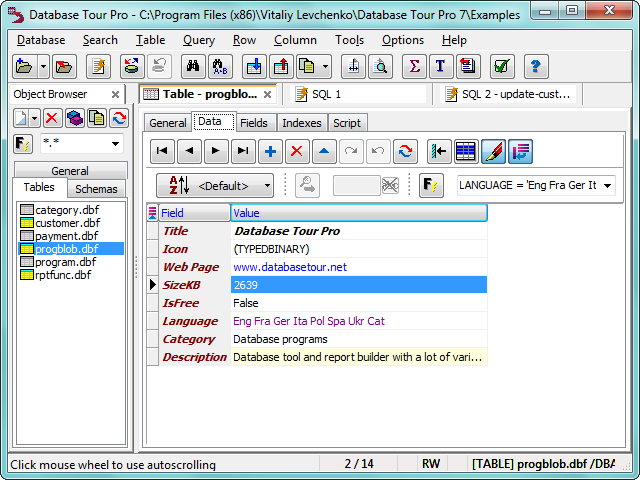The image size is (640, 480).
Task: Click the Refresh data icon in the navigator
Action: tap(405, 151)
